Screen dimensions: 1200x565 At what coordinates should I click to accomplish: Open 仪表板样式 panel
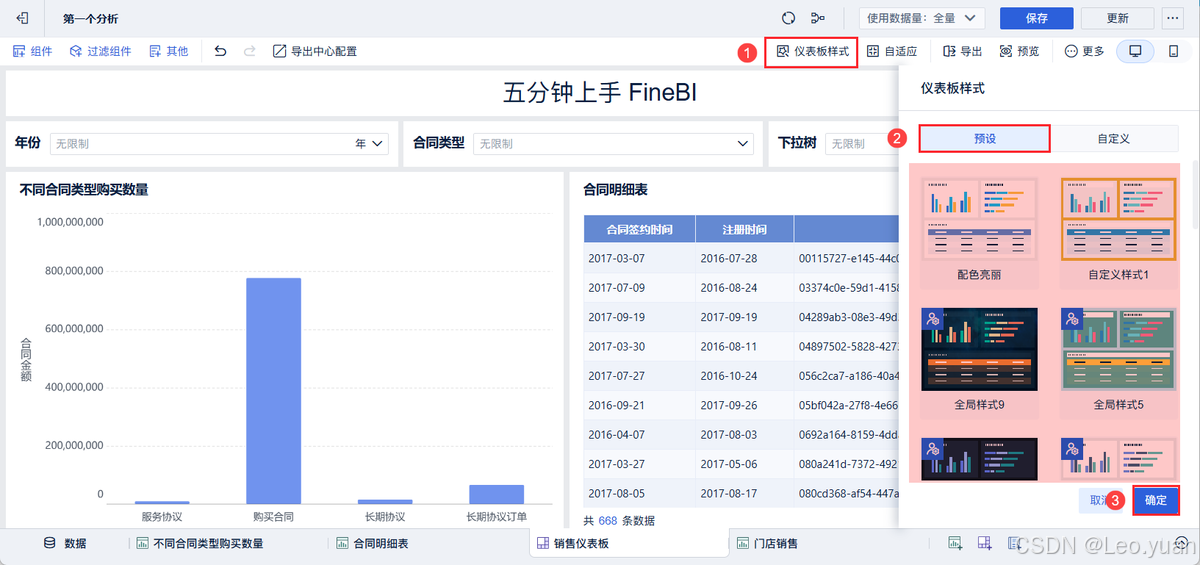point(811,51)
